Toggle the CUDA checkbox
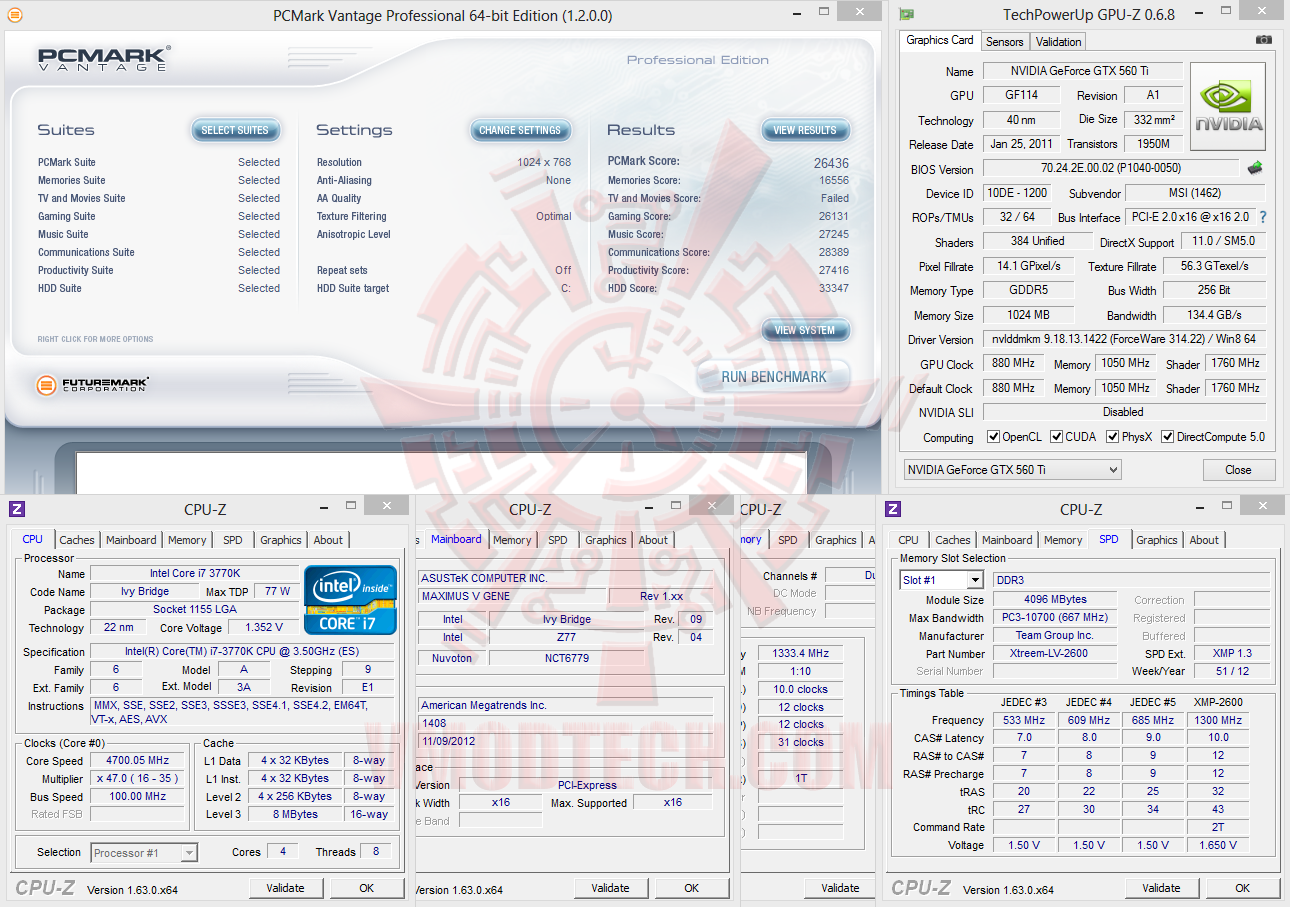 click(1057, 437)
